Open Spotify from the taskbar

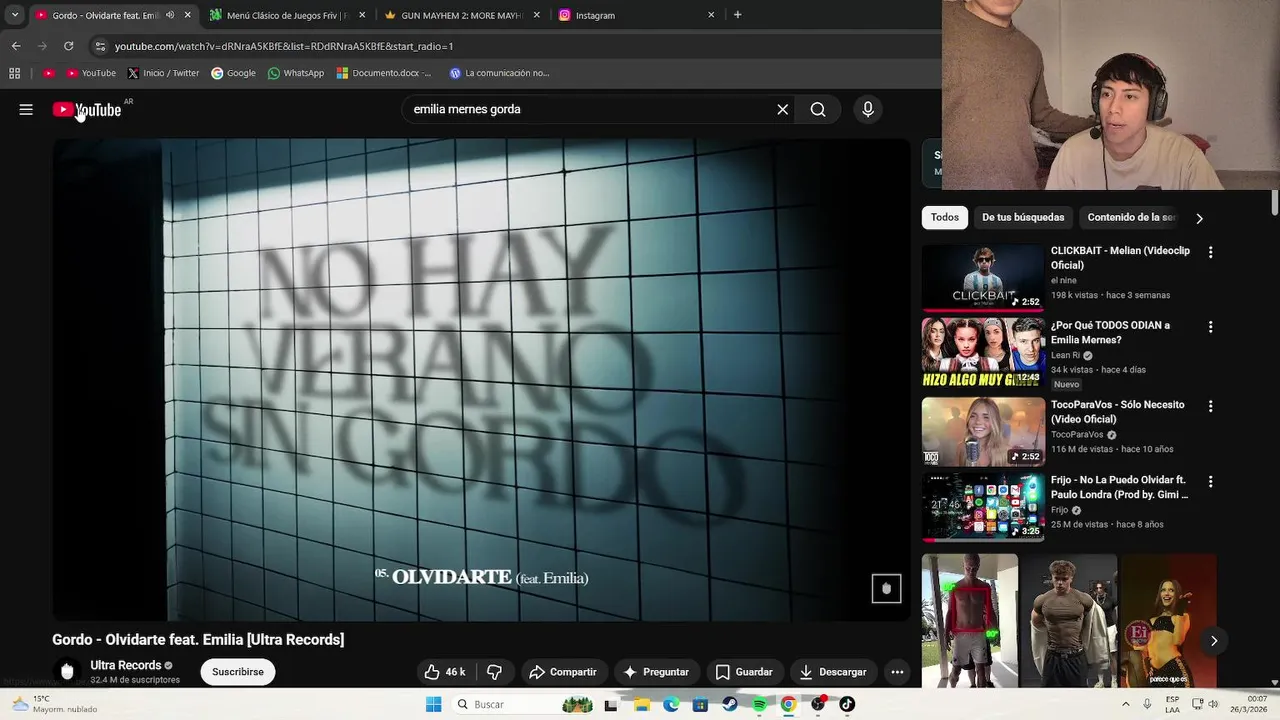pos(759,705)
